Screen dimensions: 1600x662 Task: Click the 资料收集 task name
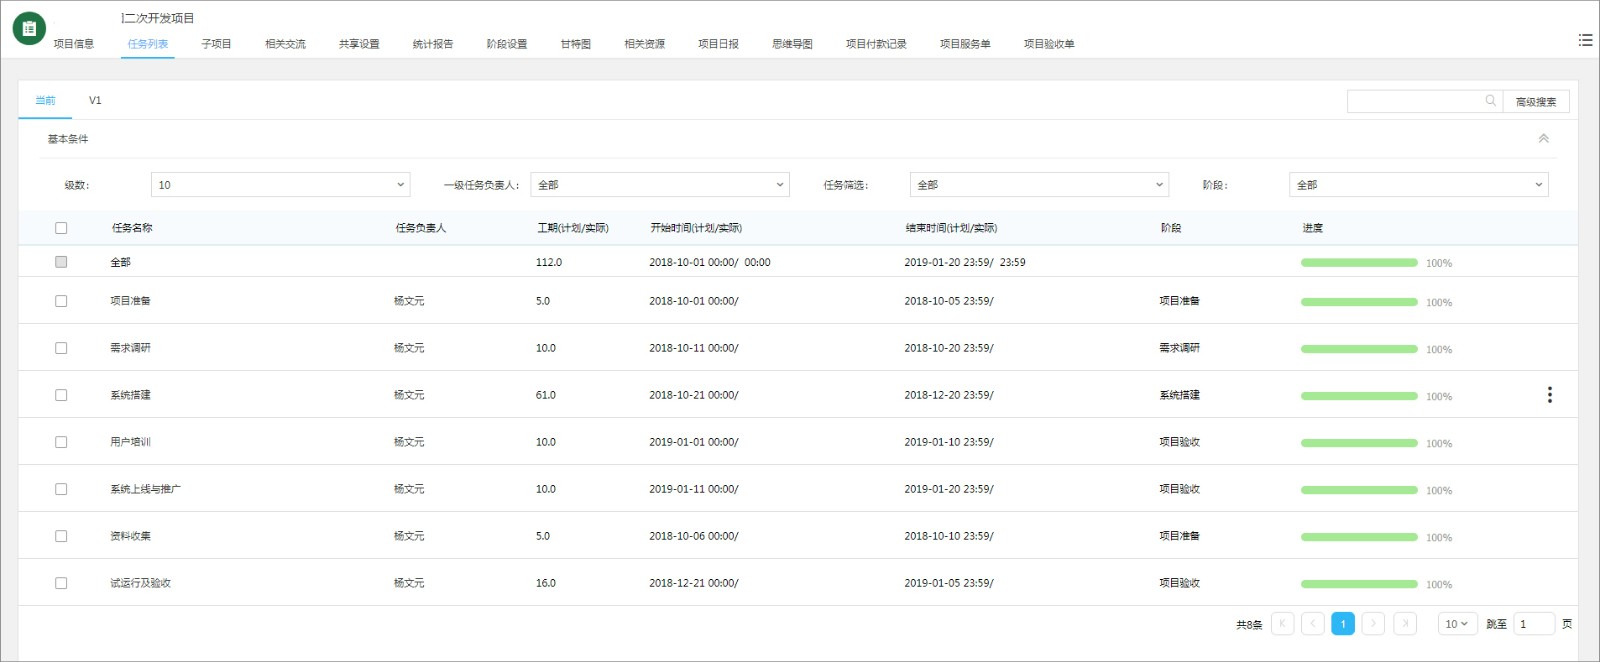(130, 536)
